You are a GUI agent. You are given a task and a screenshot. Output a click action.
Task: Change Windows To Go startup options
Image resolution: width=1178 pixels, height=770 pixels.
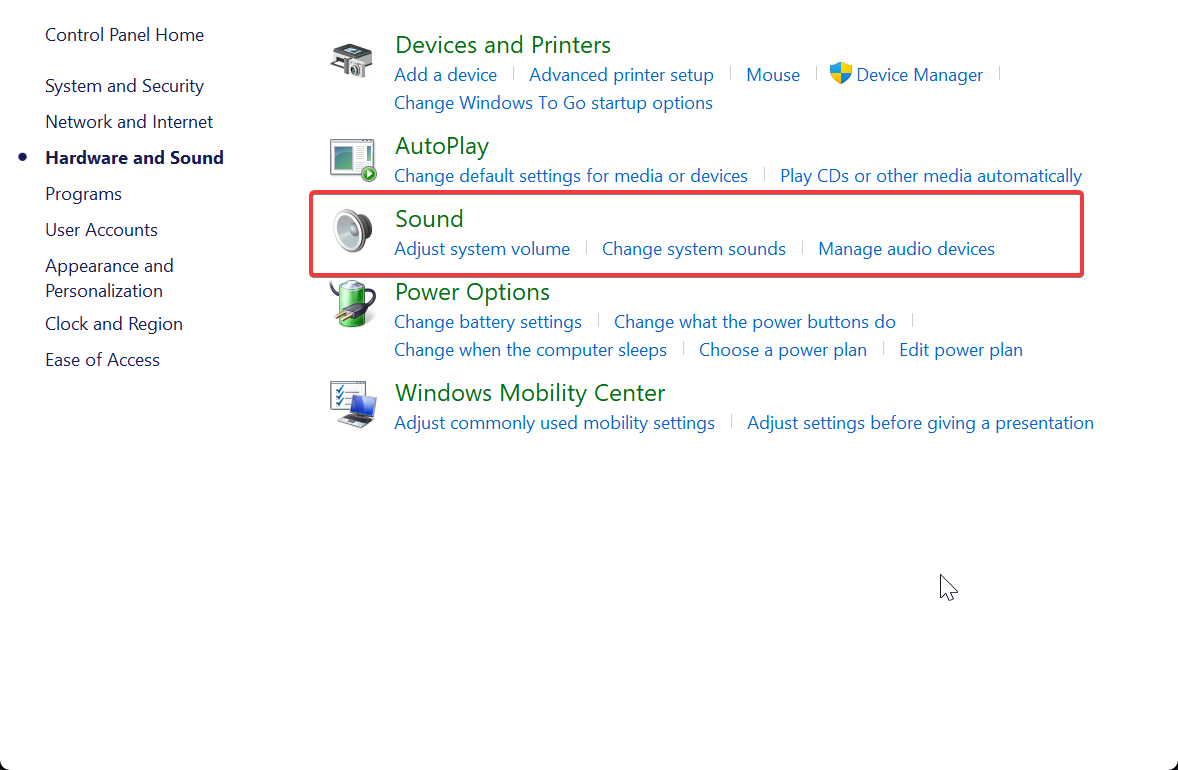[x=554, y=103]
